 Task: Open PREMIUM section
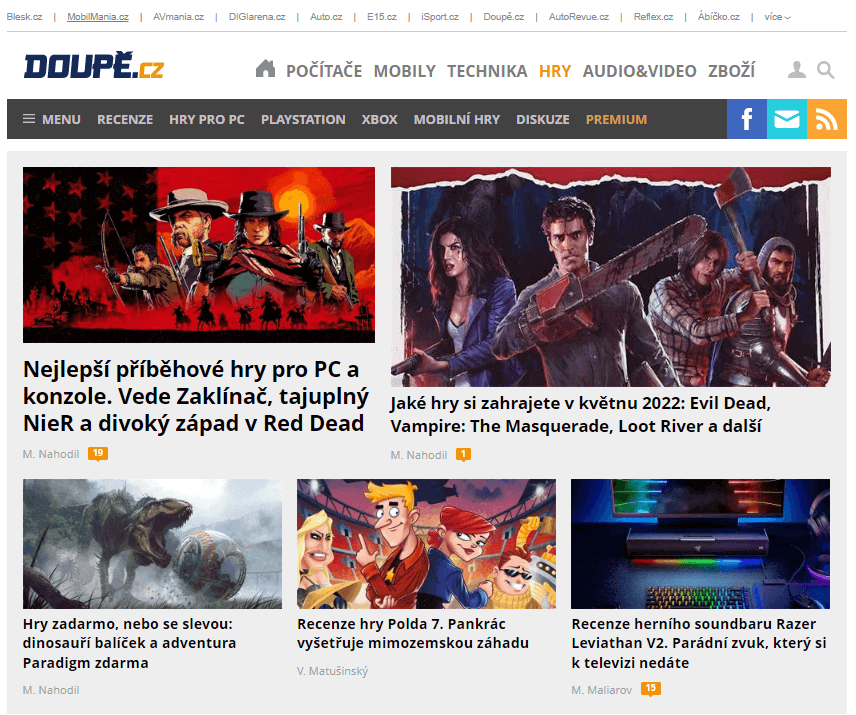(x=616, y=119)
